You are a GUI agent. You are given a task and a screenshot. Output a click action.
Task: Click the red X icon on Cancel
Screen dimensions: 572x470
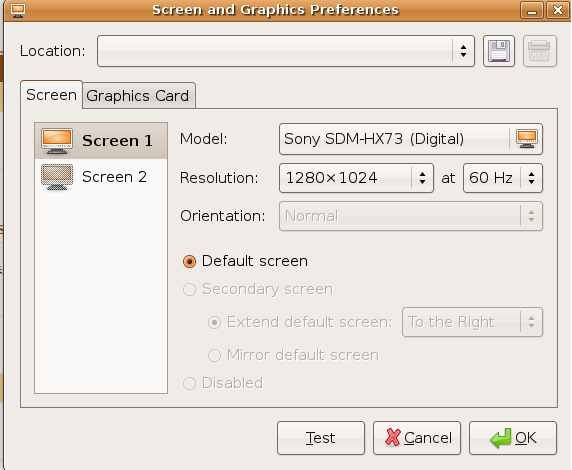pos(393,437)
